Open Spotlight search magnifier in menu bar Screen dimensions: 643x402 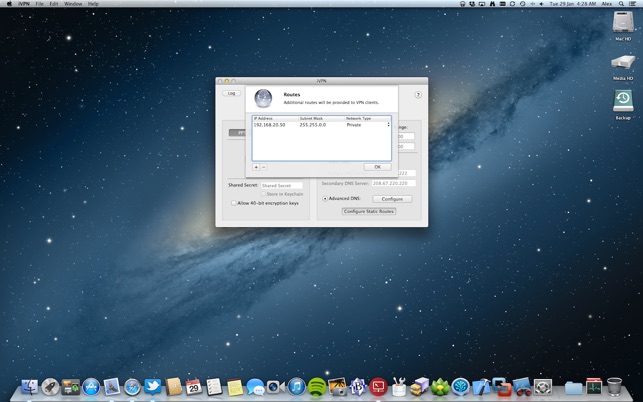(x=621, y=4)
